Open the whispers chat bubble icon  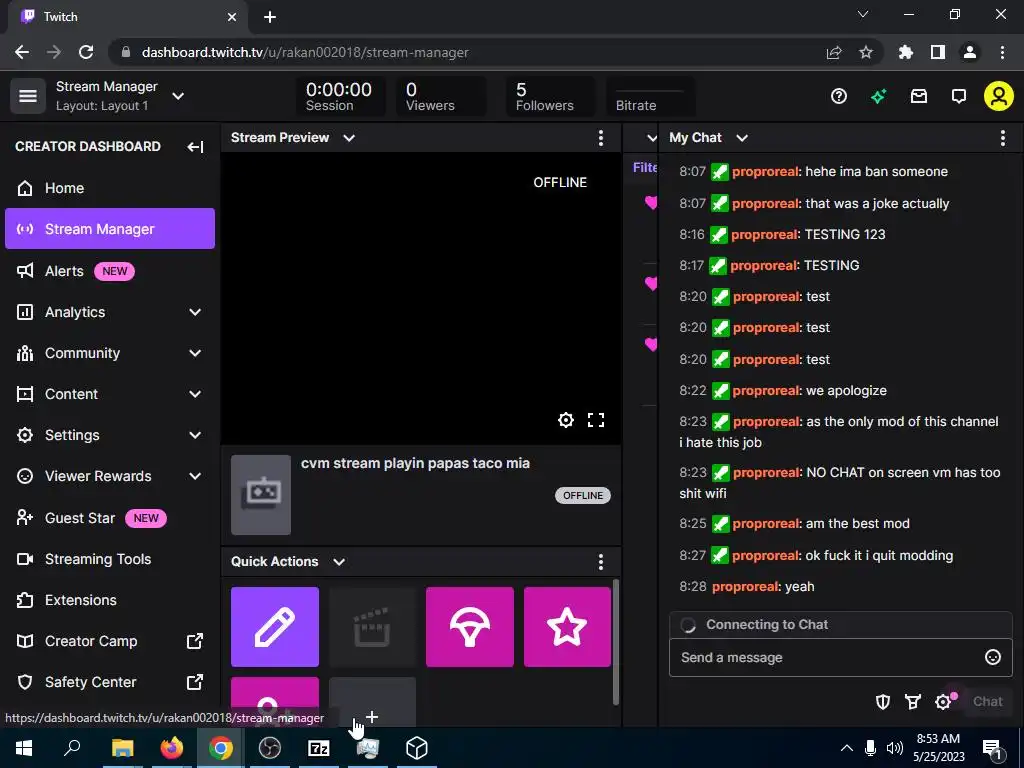(959, 96)
